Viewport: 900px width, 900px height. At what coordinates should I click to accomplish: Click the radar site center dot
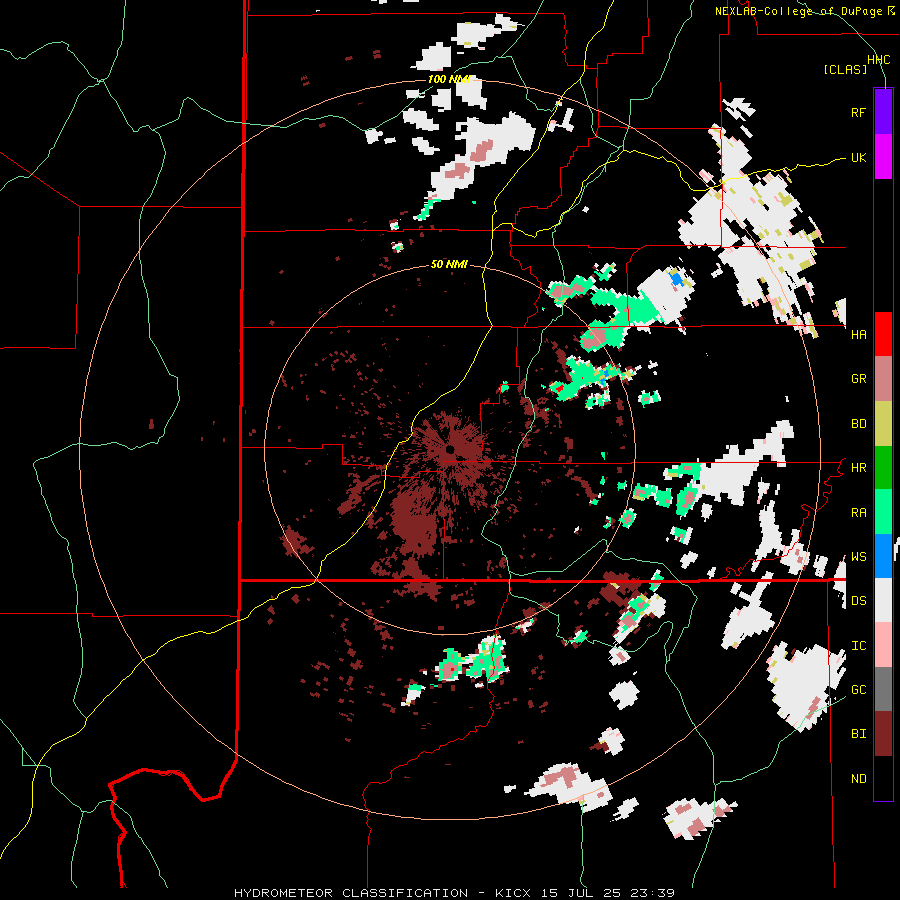450,449
